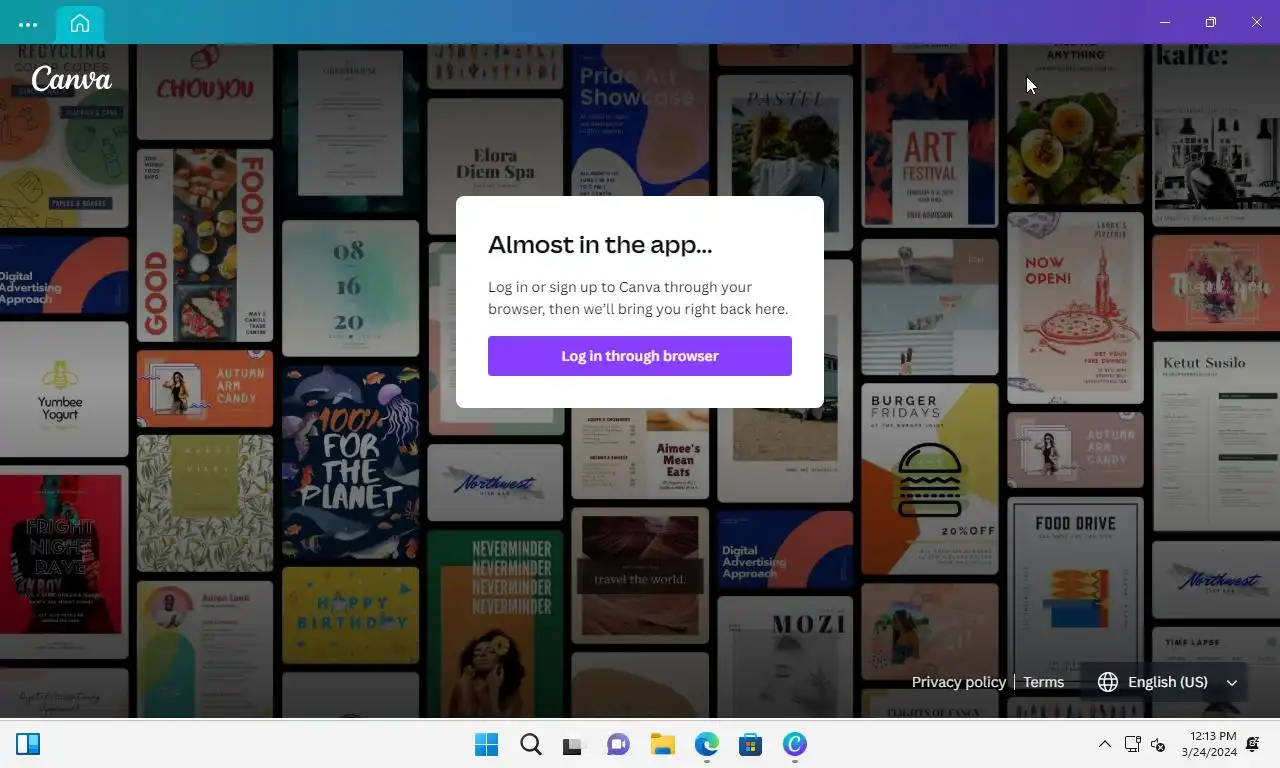Screen dimensions: 1280x768
Task: Click the MOZI design thumbnail
Action: click(x=785, y=657)
